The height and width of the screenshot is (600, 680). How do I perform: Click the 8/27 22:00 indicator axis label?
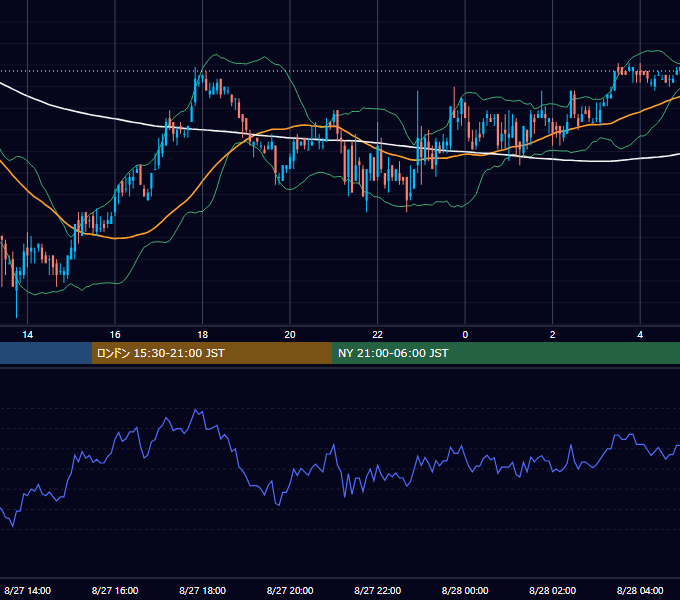click(377, 590)
